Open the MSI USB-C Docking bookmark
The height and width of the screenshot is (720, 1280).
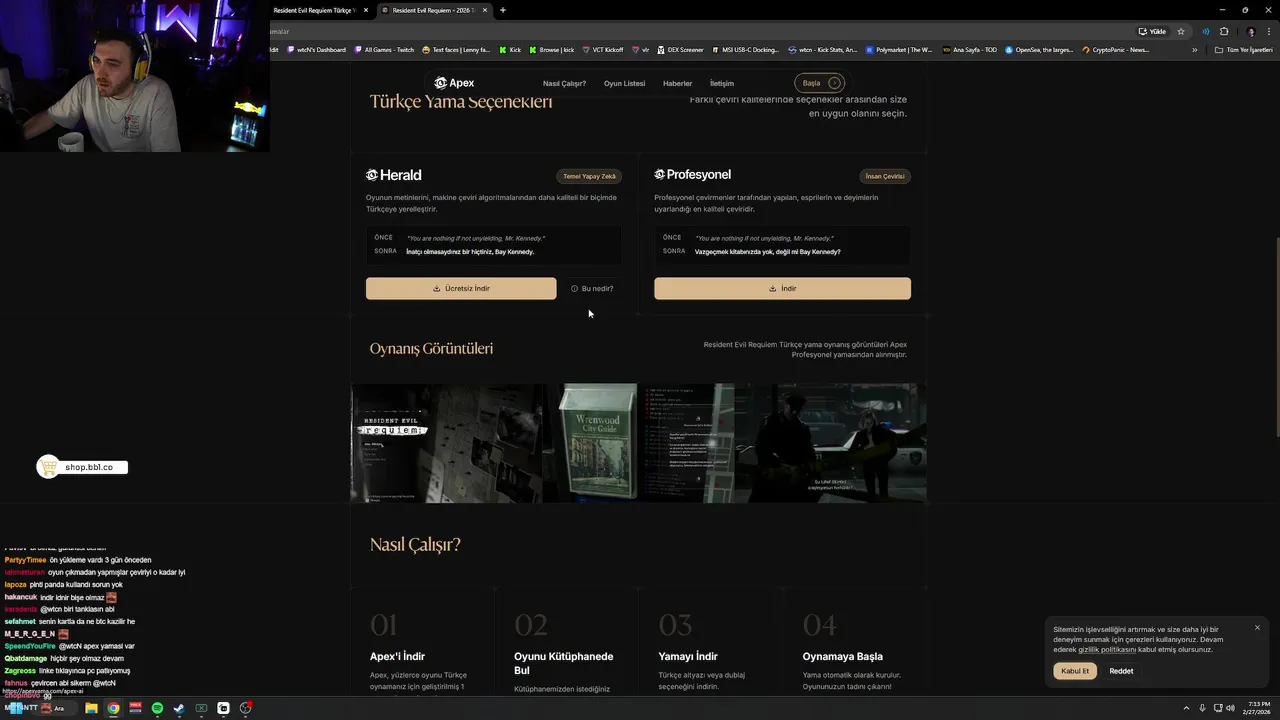point(745,49)
